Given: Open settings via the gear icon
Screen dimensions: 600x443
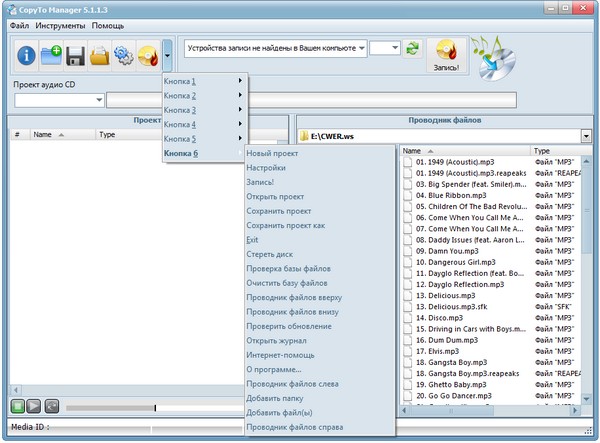Looking at the screenshot, I should pos(123,56).
